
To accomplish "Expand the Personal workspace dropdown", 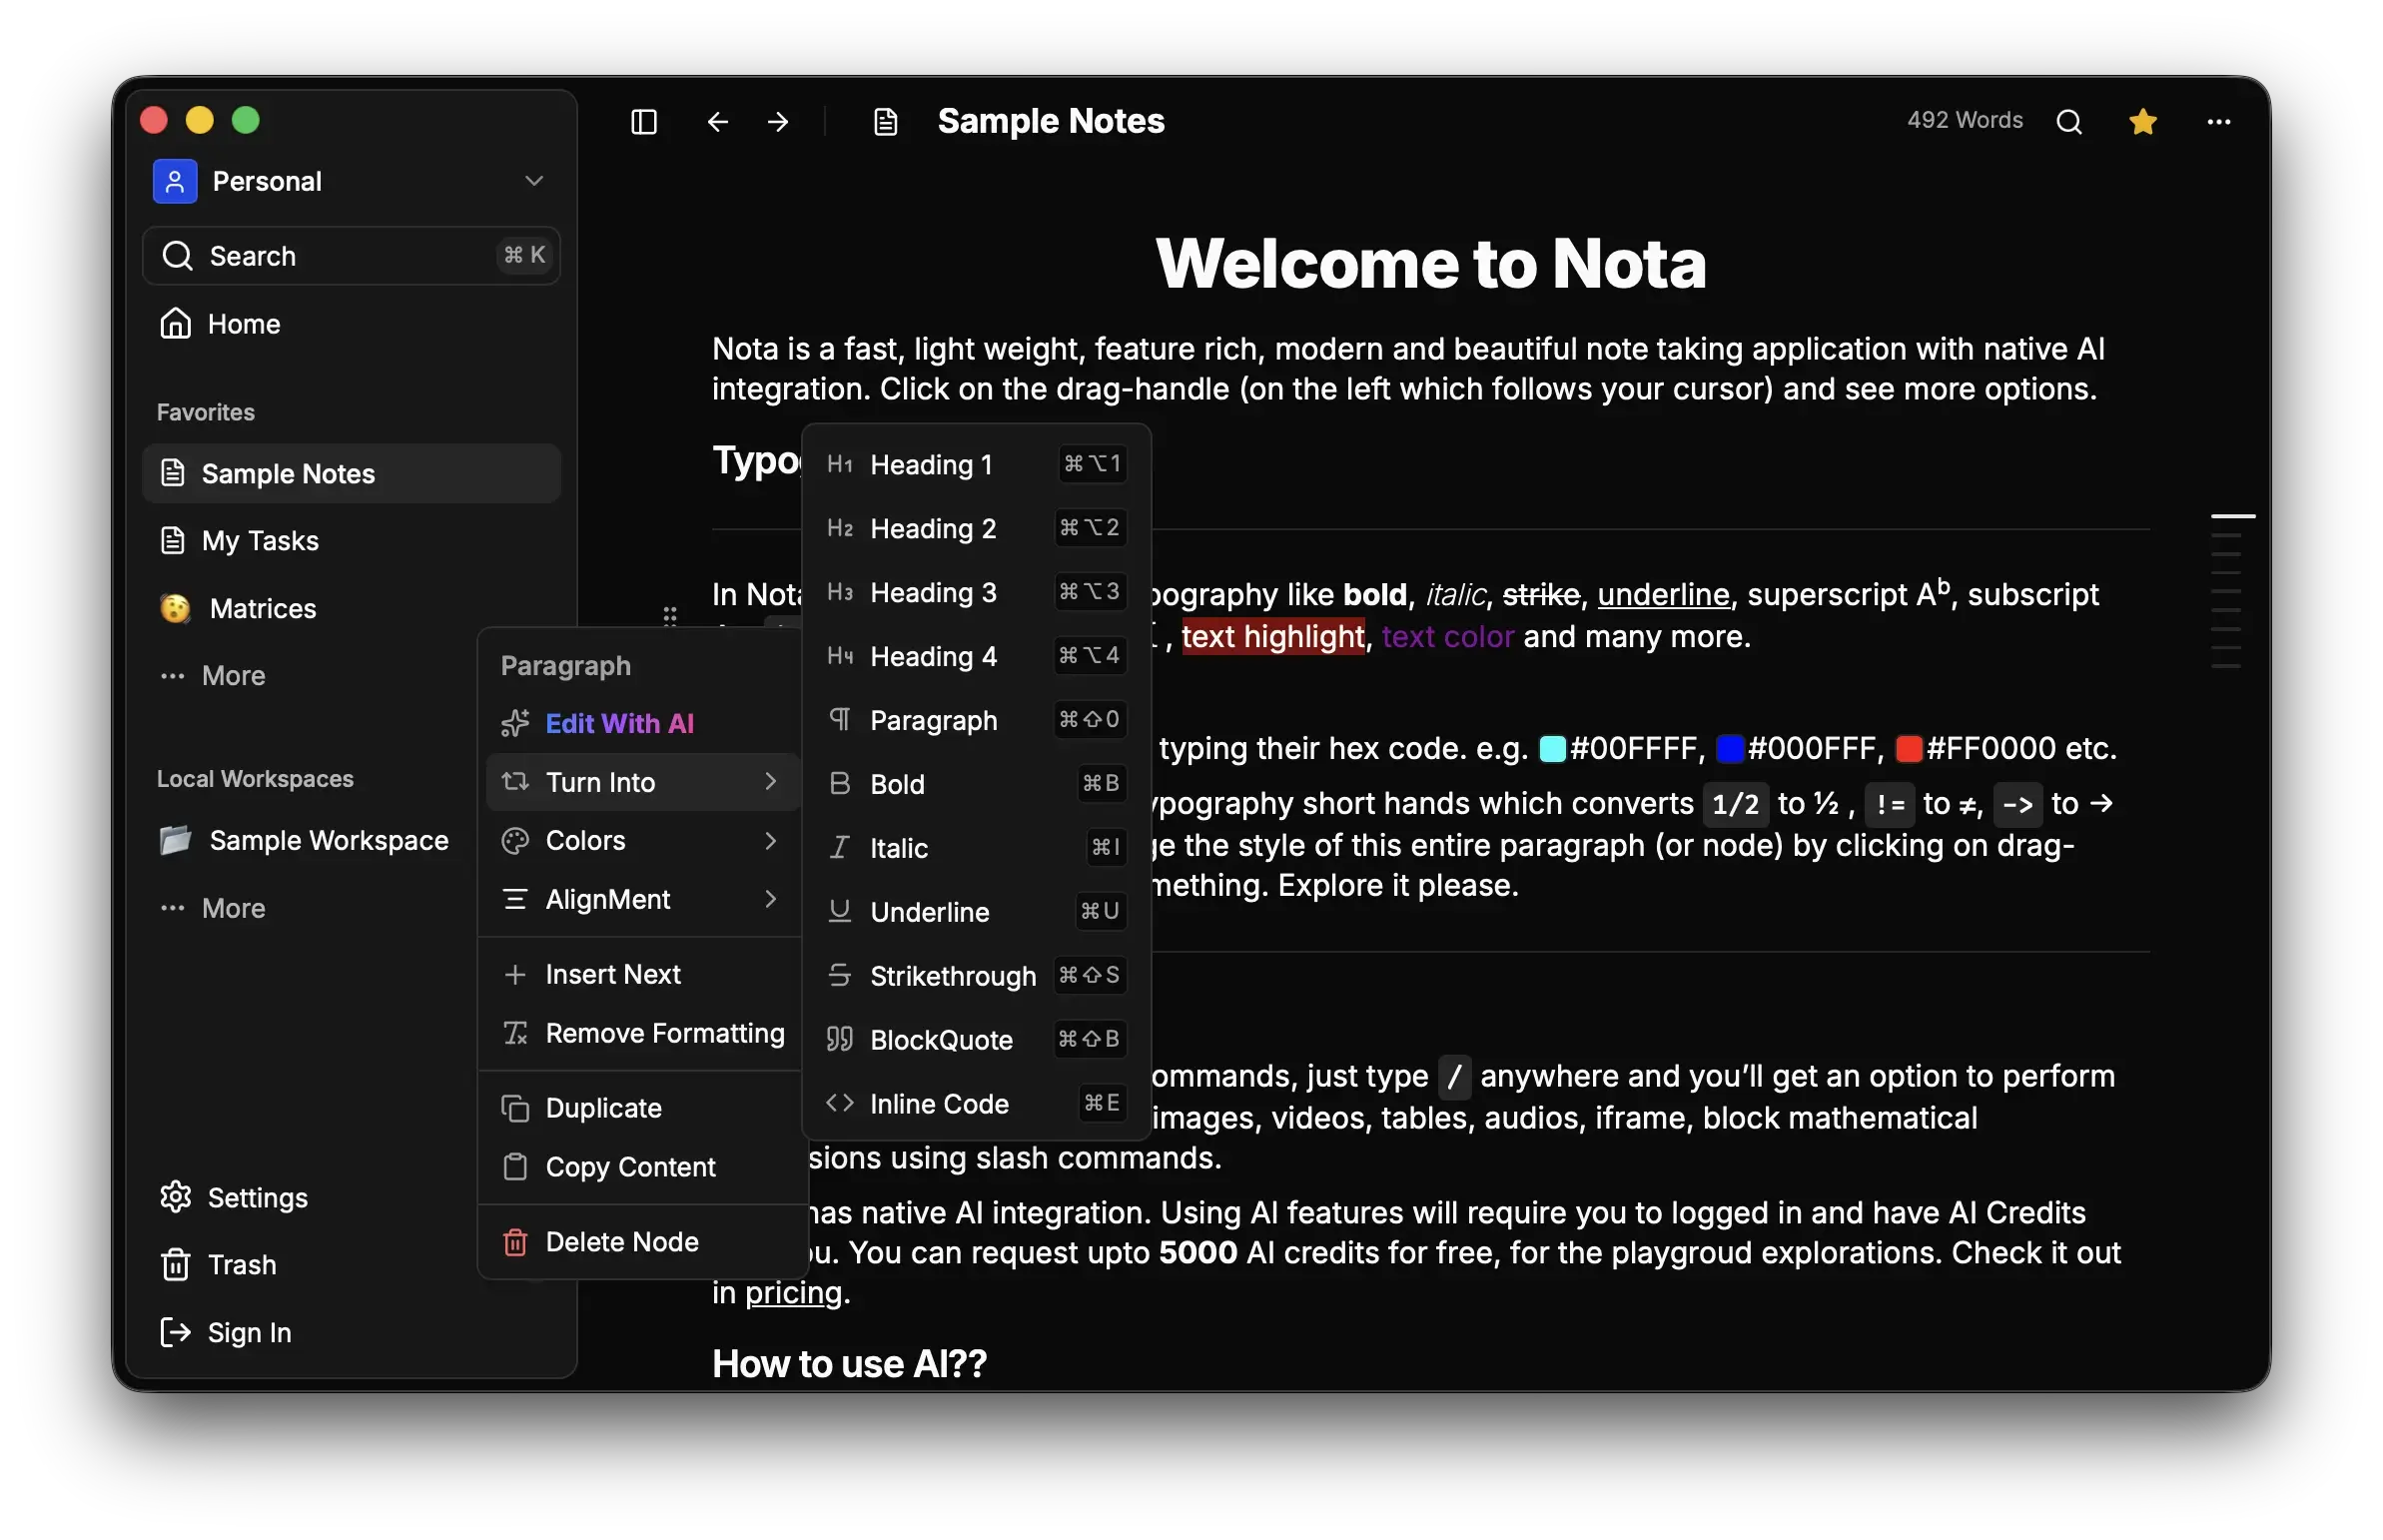I will [x=534, y=181].
